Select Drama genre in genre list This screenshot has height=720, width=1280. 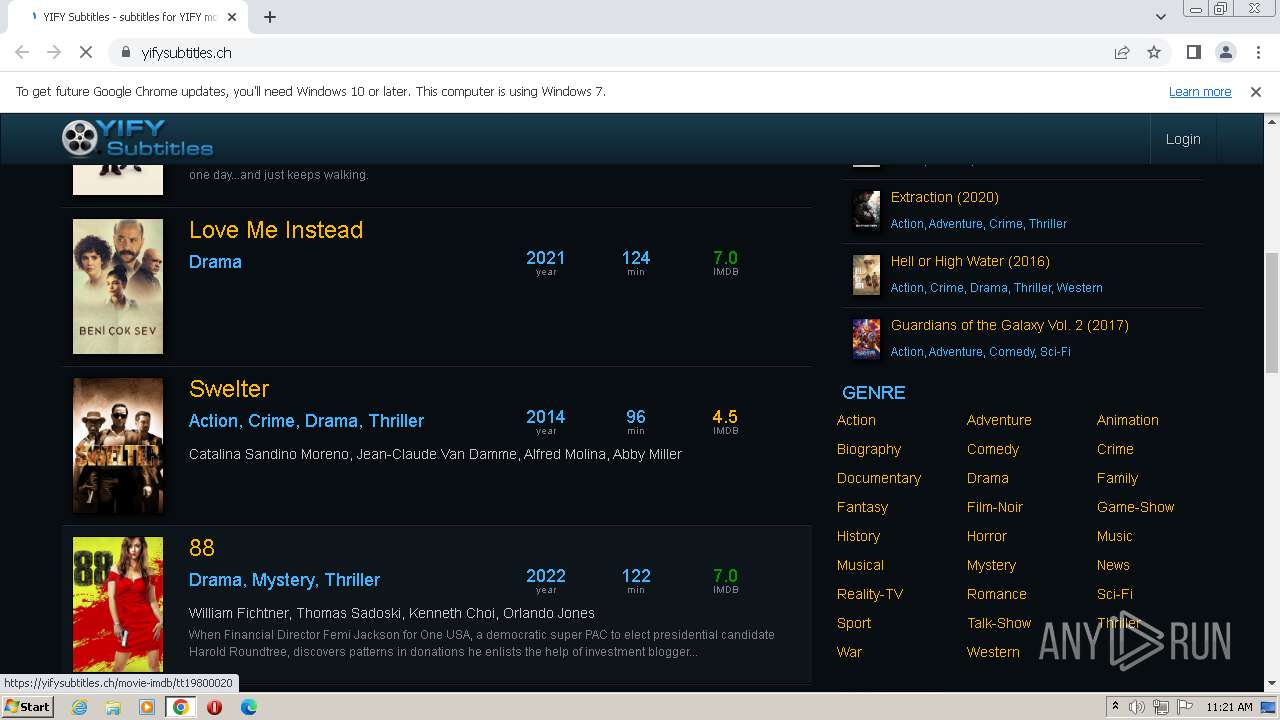[x=988, y=478]
